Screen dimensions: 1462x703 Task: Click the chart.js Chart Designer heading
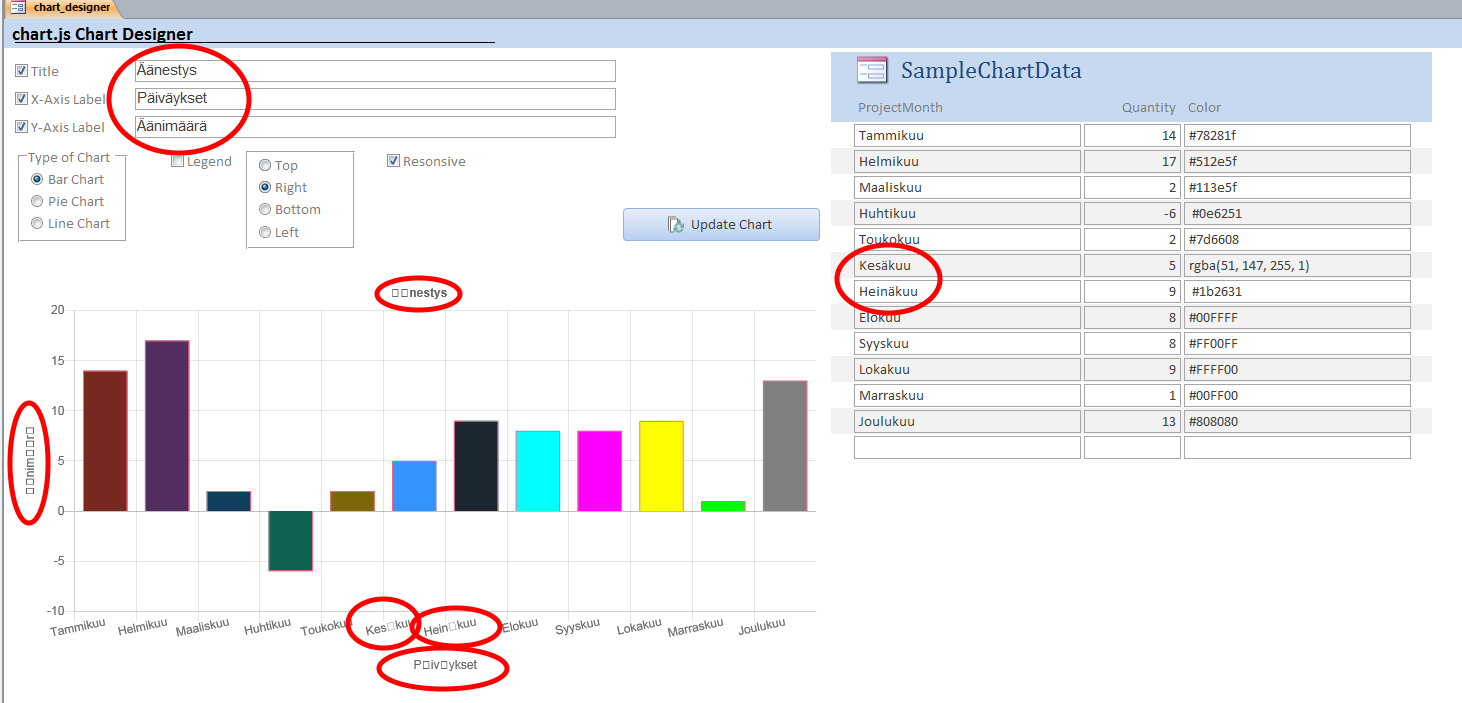(x=102, y=34)
